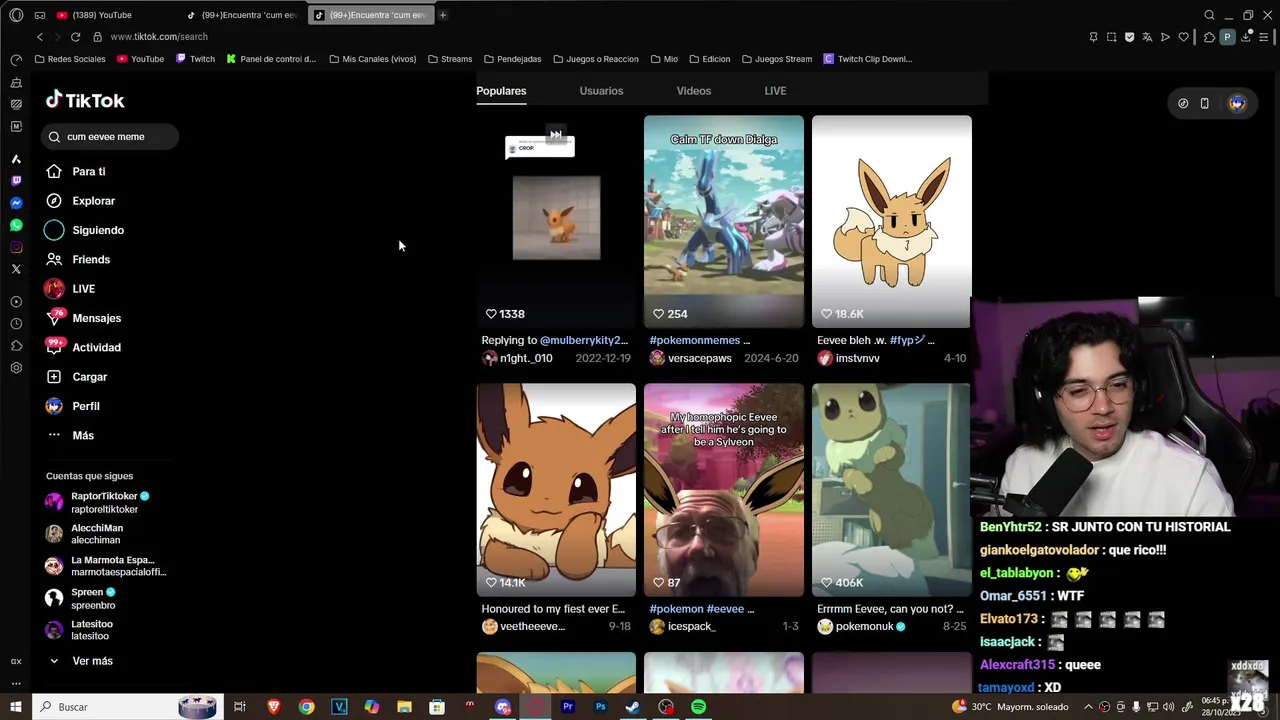Click the Twitch icon in Opera sidebar
This screenshot has width=1280, height=720.
tap(16, 181)
